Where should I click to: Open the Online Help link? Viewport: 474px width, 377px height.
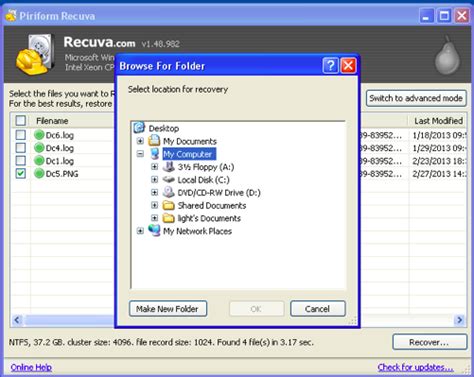pos(31,367)
